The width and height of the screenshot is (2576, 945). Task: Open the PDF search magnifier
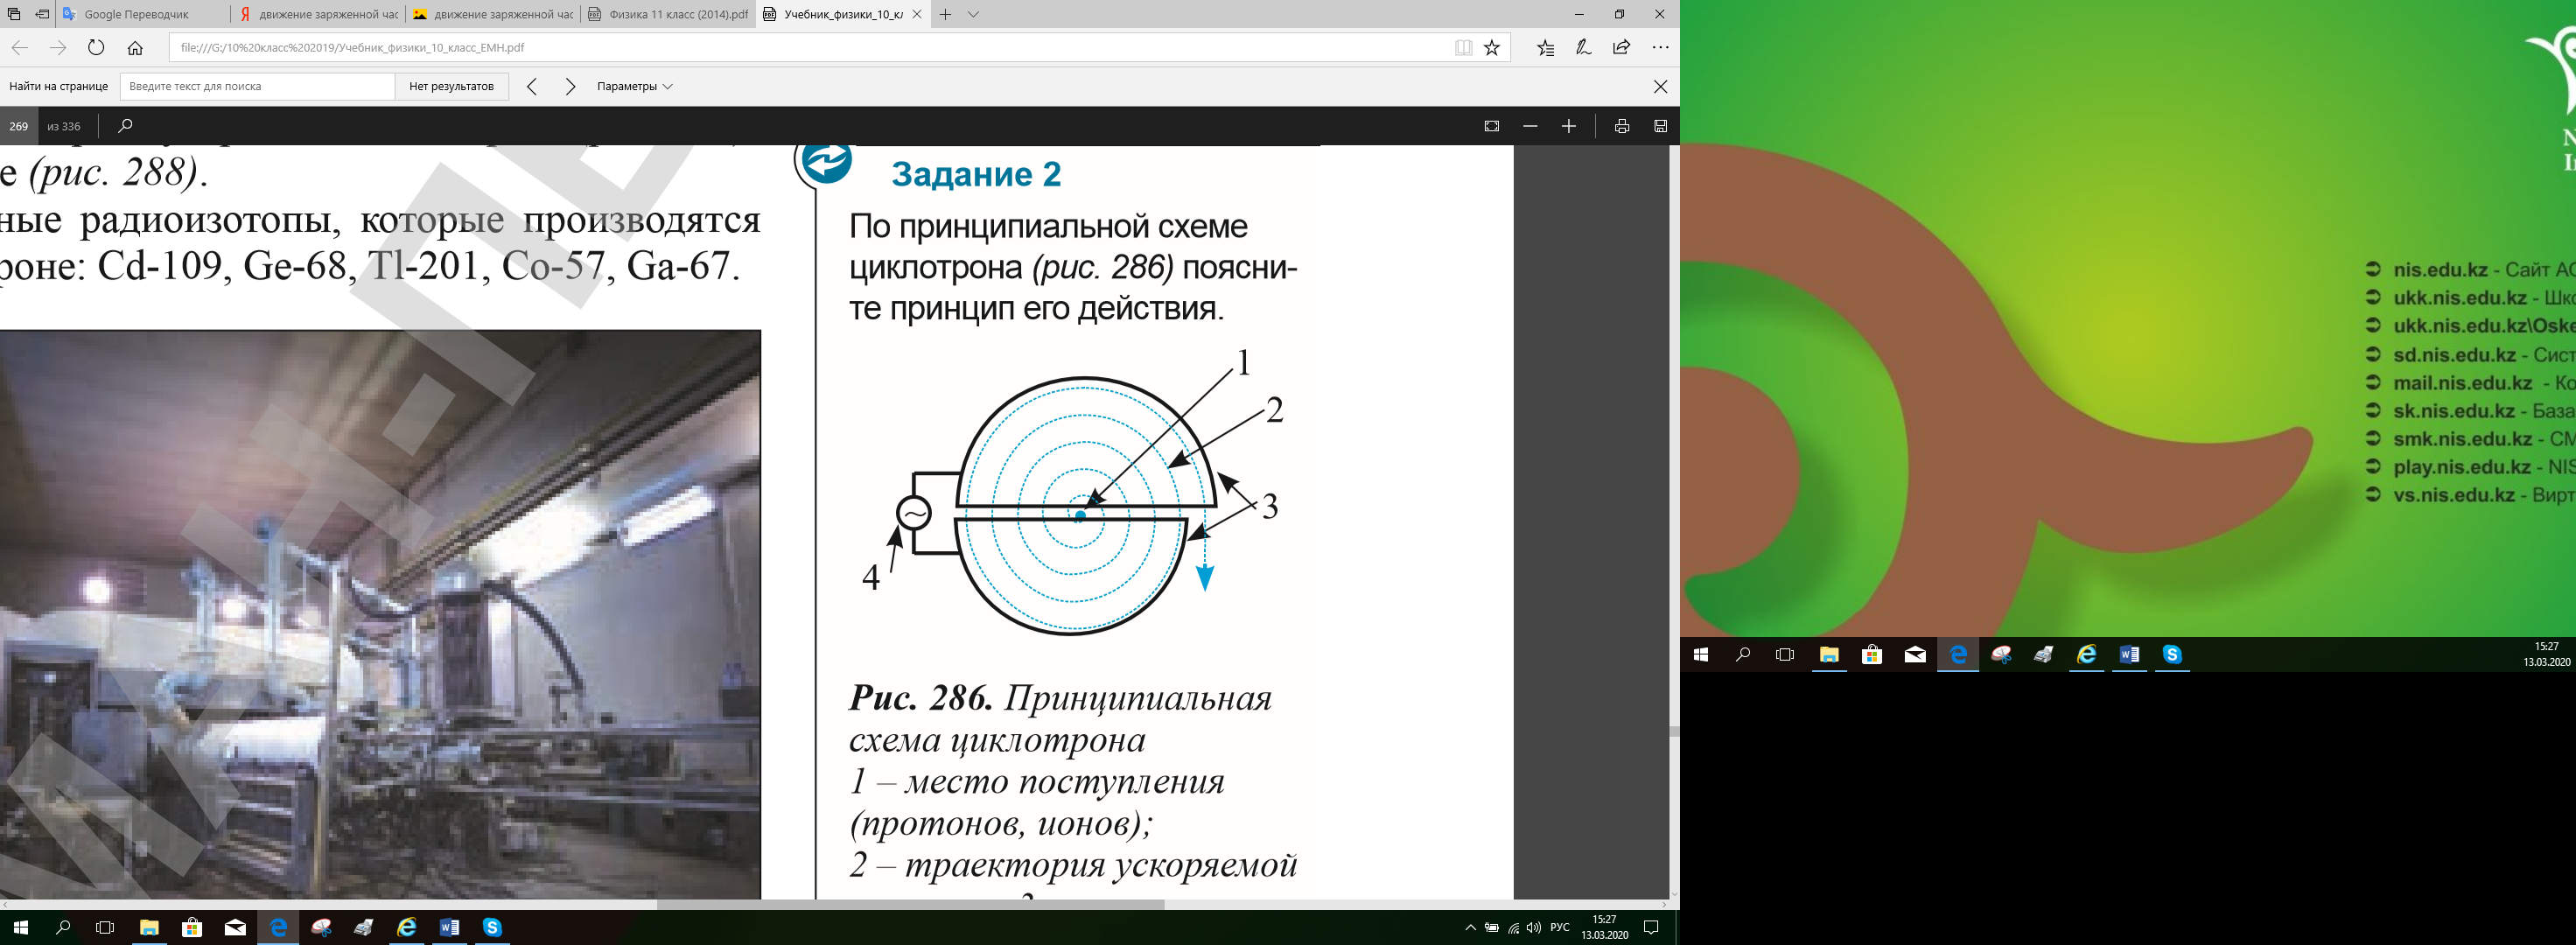[125, 126]
